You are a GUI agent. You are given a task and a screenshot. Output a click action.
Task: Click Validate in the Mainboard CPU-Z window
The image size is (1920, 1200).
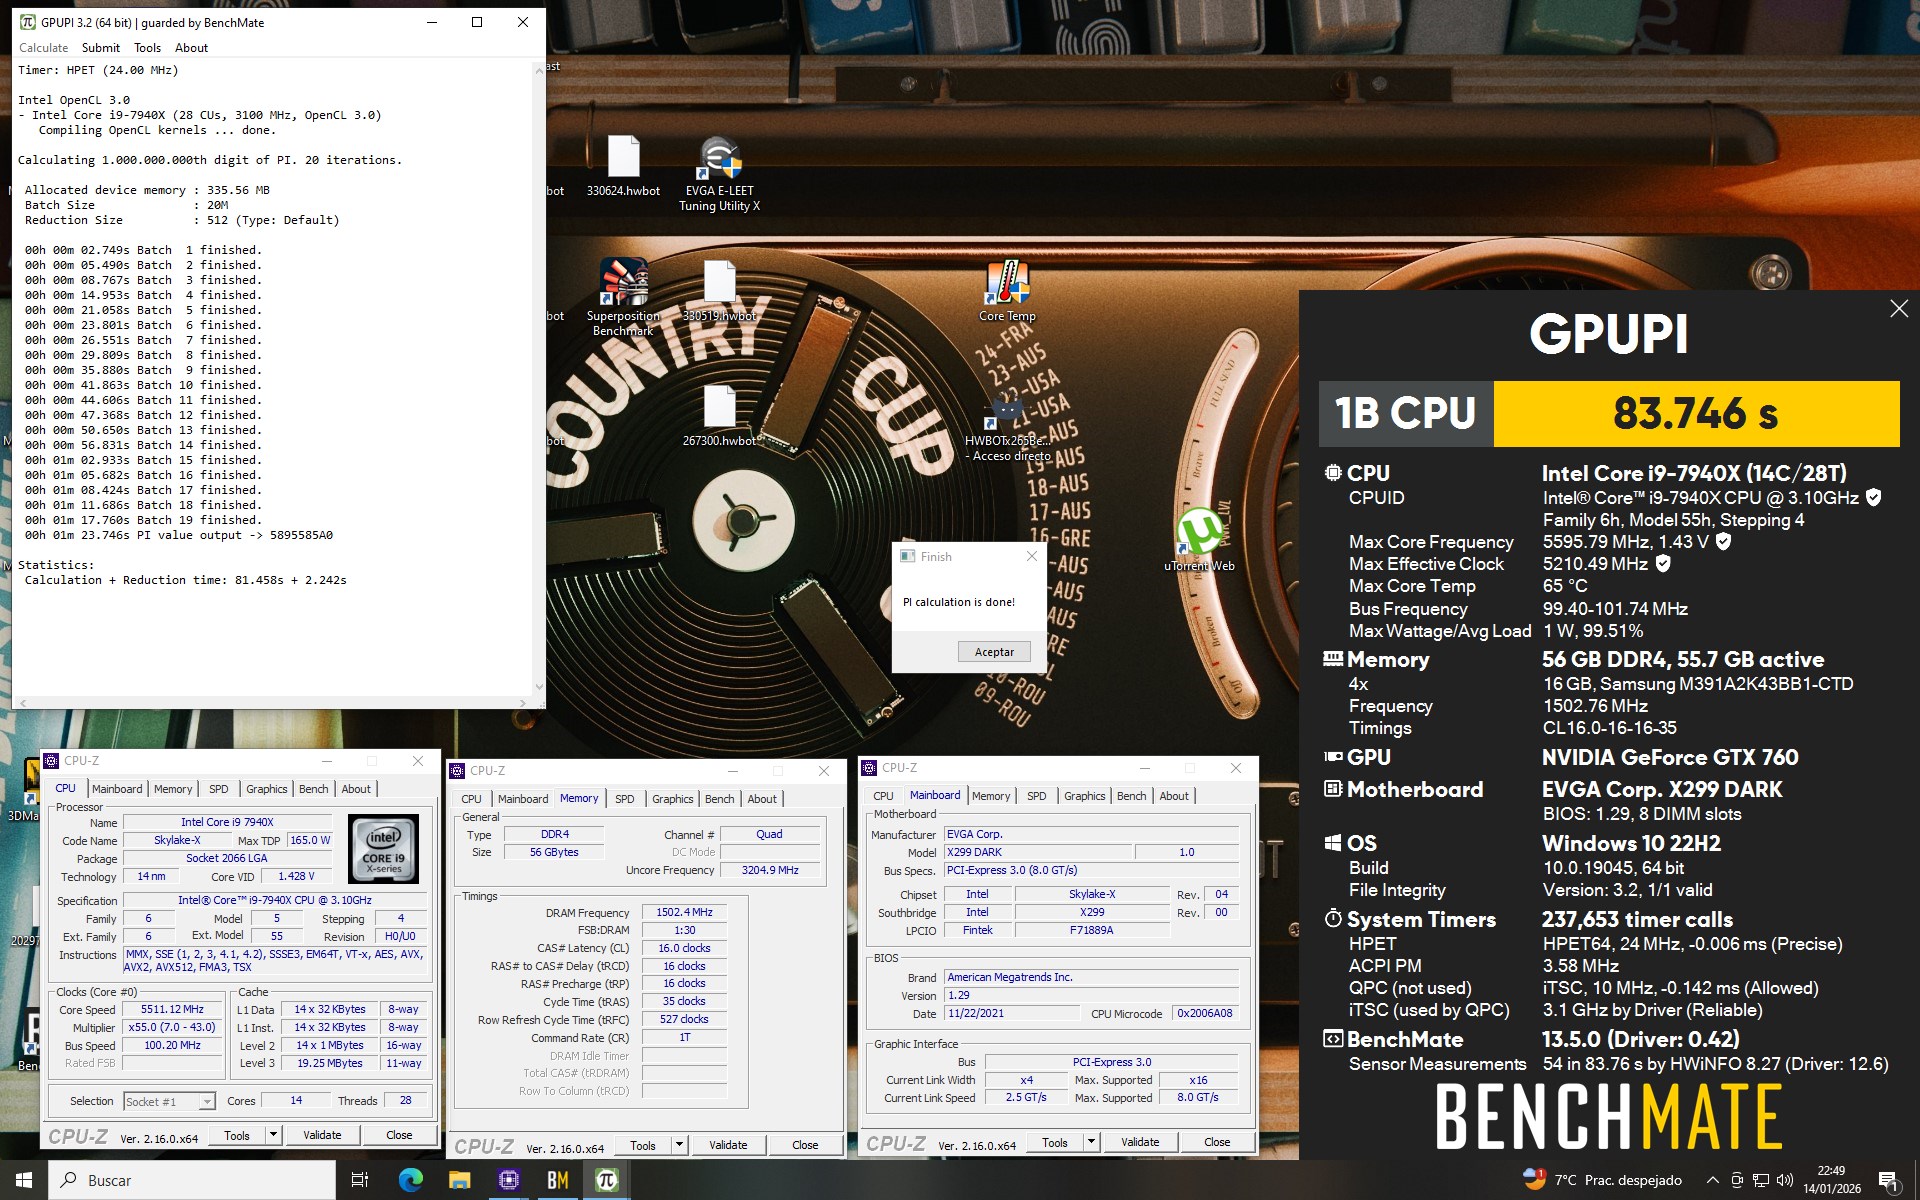pyautogui.click(x=1139, y=1142)
